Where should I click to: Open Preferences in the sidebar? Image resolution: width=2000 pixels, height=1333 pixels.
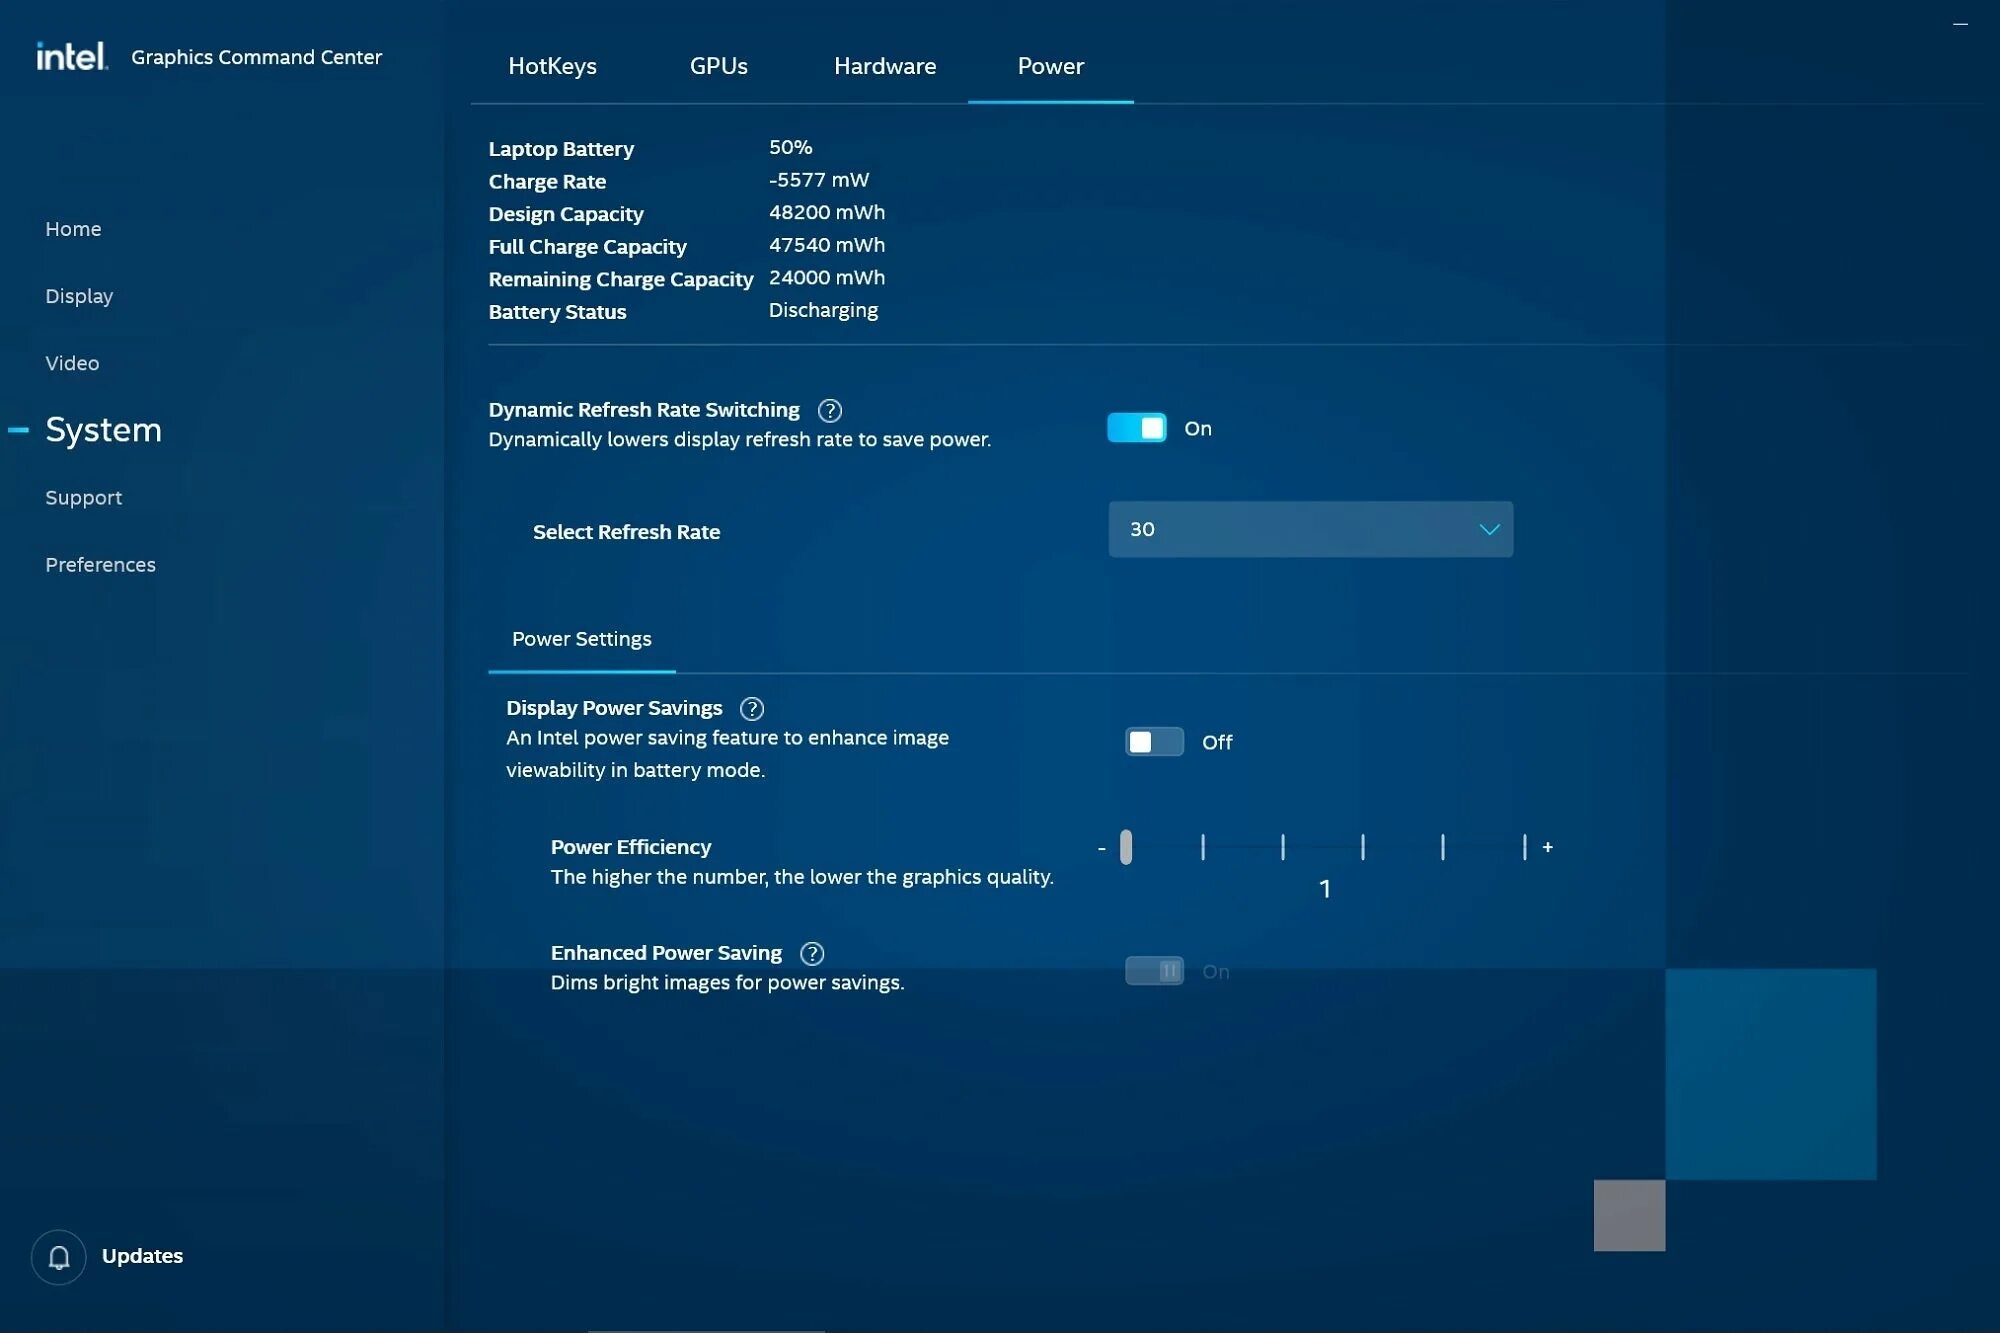tap(100, 565)
